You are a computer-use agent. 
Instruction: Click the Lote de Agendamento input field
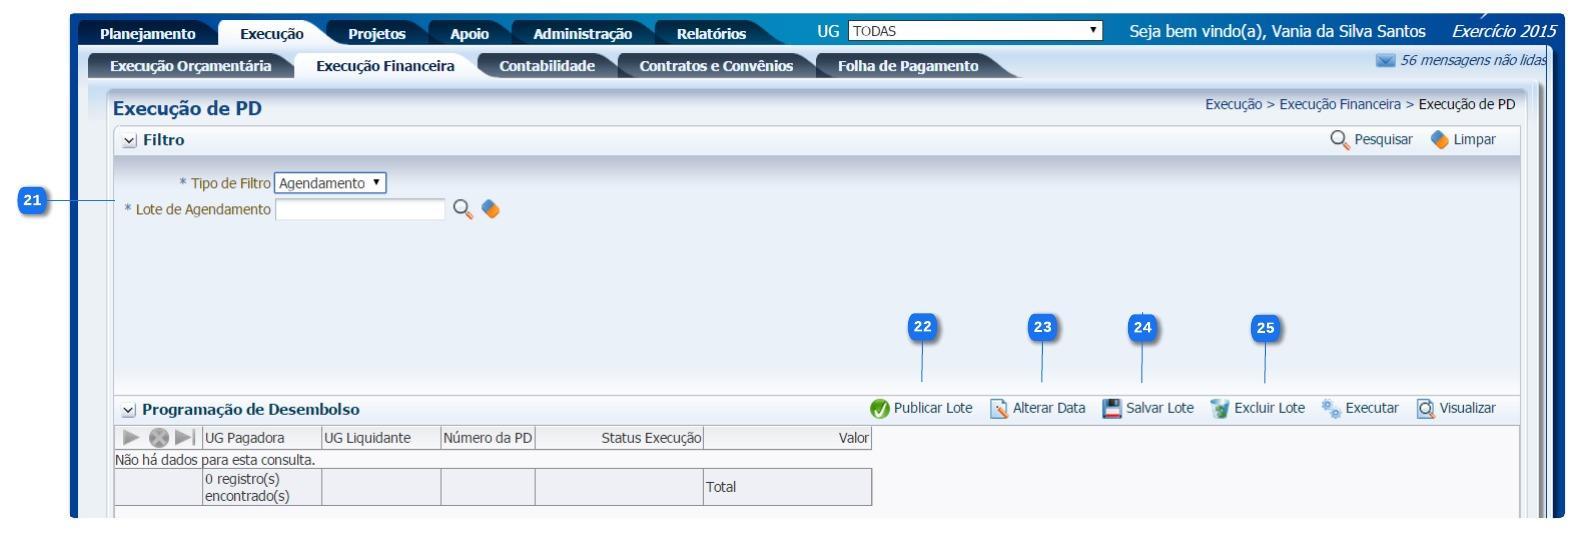(x=359, y=209)
